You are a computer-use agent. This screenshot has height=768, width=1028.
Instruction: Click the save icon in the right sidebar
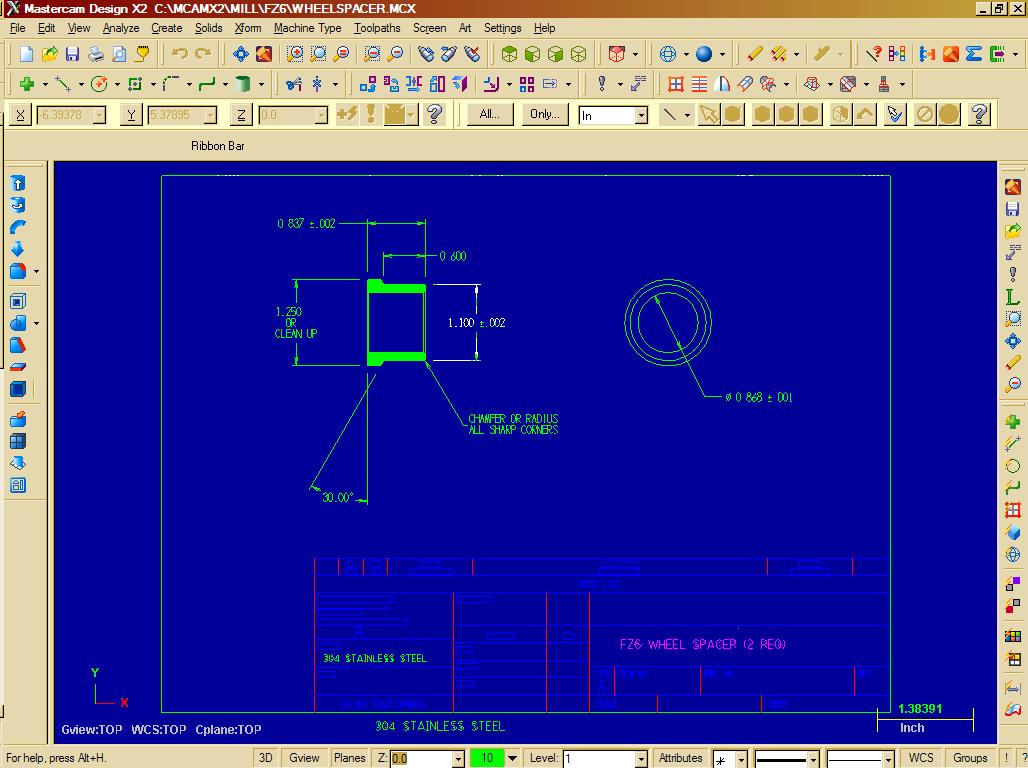(1012, 209)
